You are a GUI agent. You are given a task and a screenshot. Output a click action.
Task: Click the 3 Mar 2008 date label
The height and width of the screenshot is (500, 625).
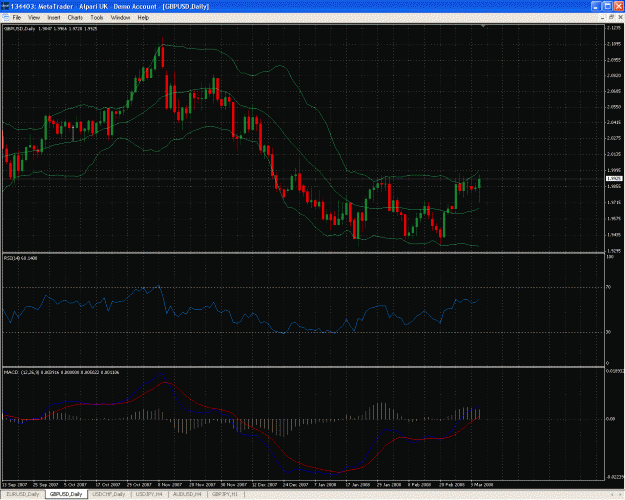482,485
